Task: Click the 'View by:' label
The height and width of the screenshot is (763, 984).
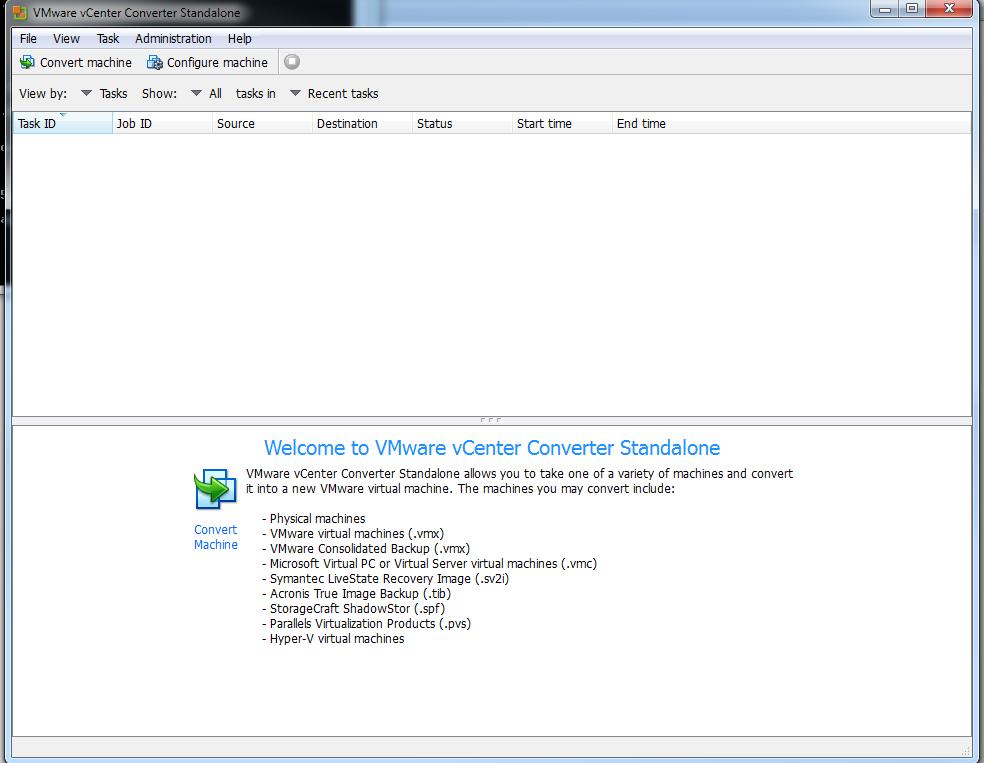Action: pos(43,93)
